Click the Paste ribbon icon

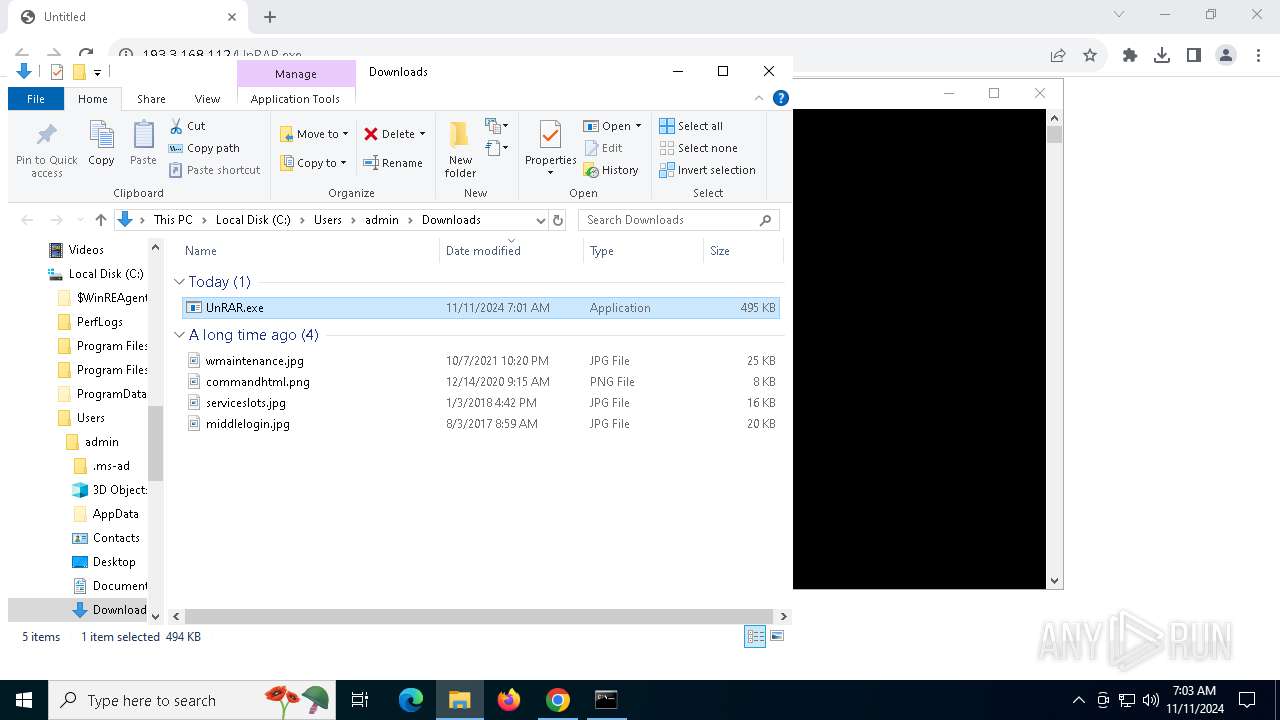tap(143, 143)
